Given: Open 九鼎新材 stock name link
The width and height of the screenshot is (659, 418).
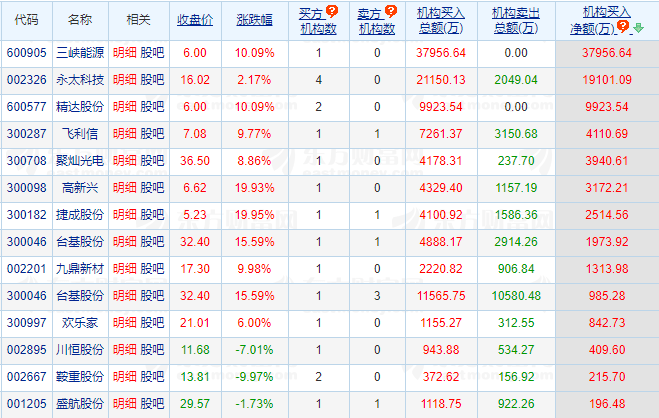Looking at the screenshot, I should (x=79, y=268).
